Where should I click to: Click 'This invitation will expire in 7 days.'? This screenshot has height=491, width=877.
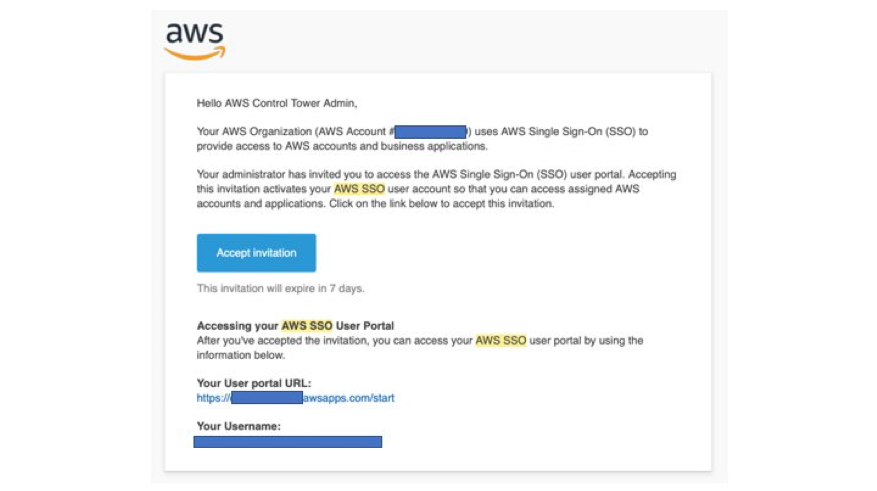click(280, 289)
